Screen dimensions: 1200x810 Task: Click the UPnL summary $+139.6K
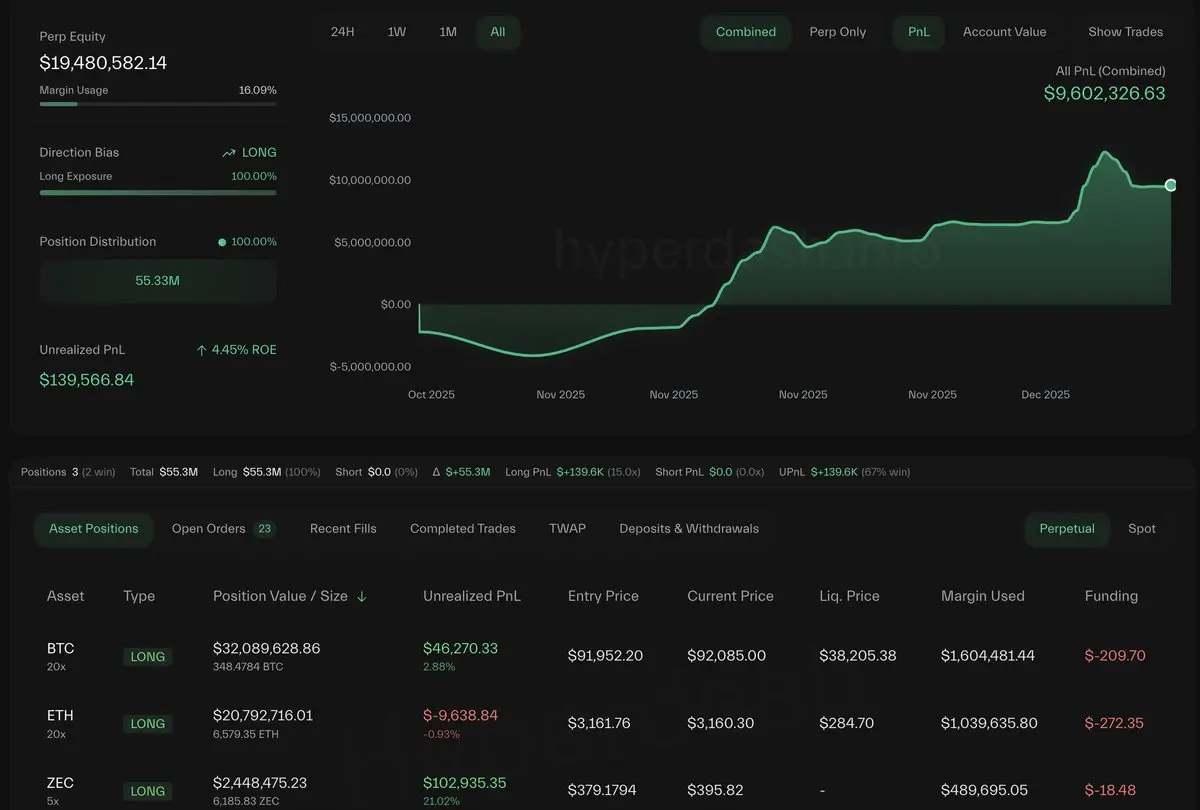pyautogui.click(x=834, y=472)
